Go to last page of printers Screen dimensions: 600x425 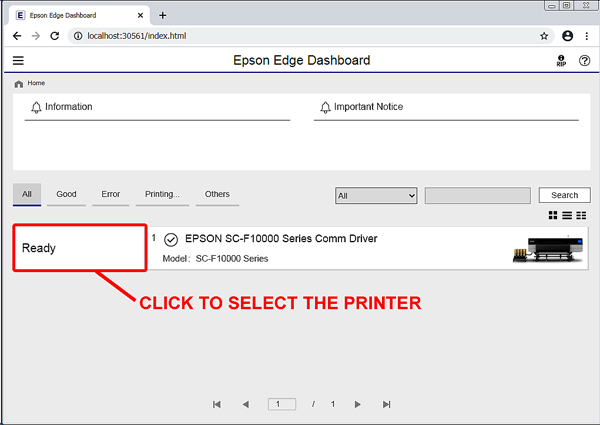[x=386, y=404]
